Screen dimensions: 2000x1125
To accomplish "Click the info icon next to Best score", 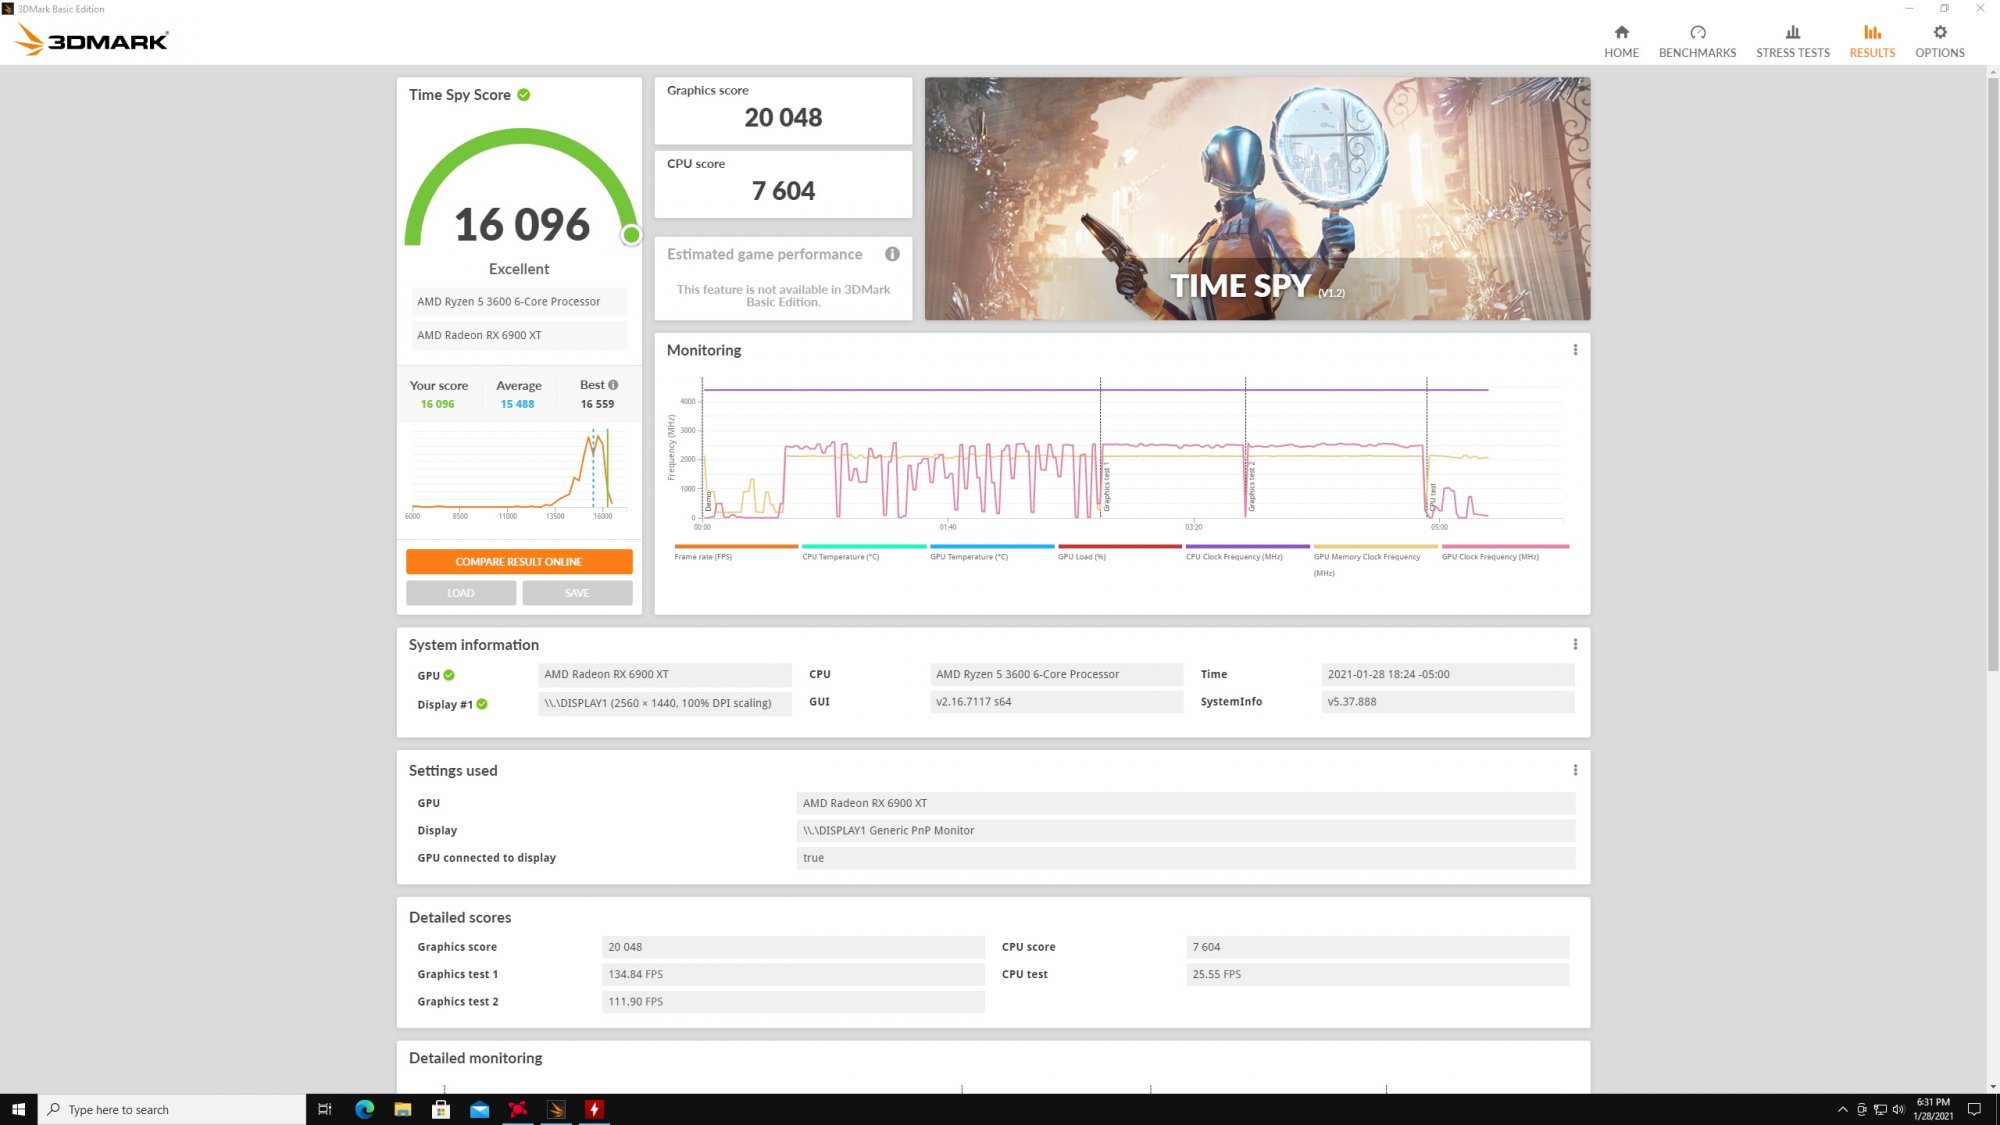I will [x=613, y=385].
